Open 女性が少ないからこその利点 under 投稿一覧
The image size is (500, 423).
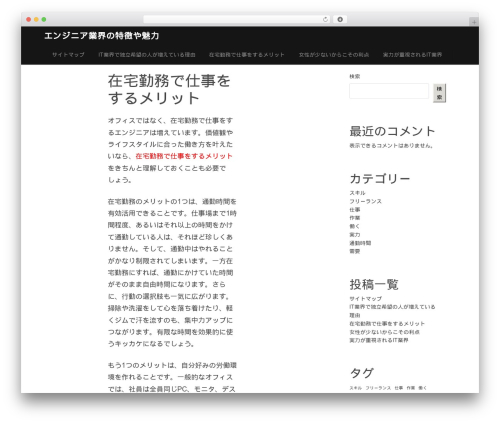pyautogui.click(x=384, y=332)
